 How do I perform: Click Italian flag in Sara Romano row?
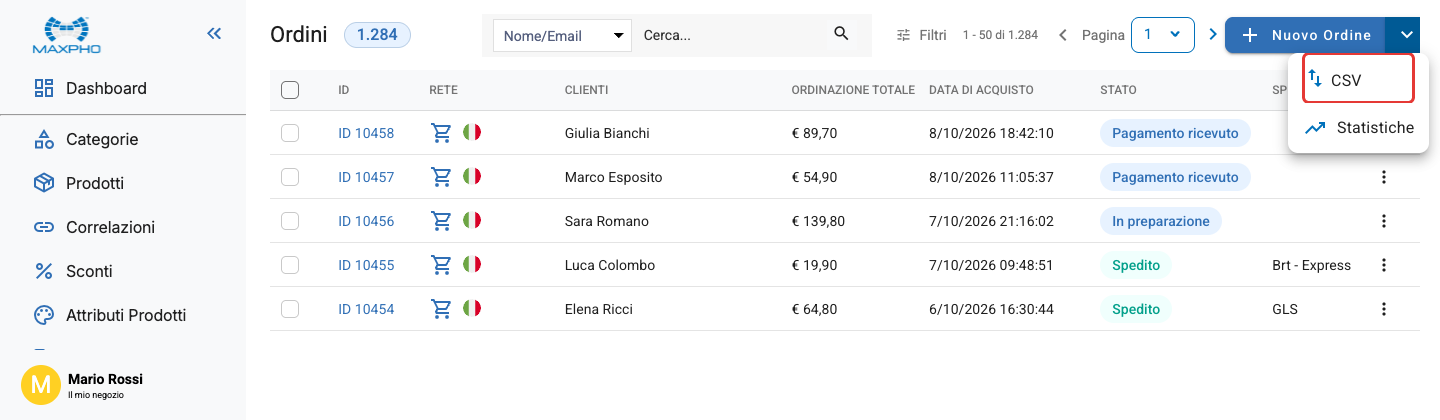click(472, 220)
